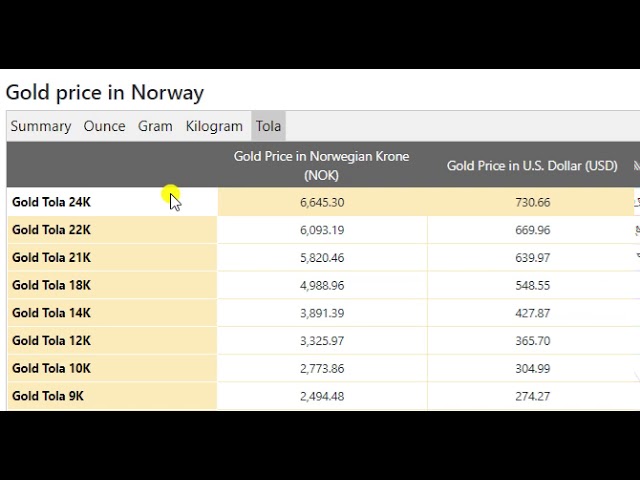Click the 274.27 USD value for 9K
Image resolution: width=640 pixels, height=480 pixels.
click(532, 396)
